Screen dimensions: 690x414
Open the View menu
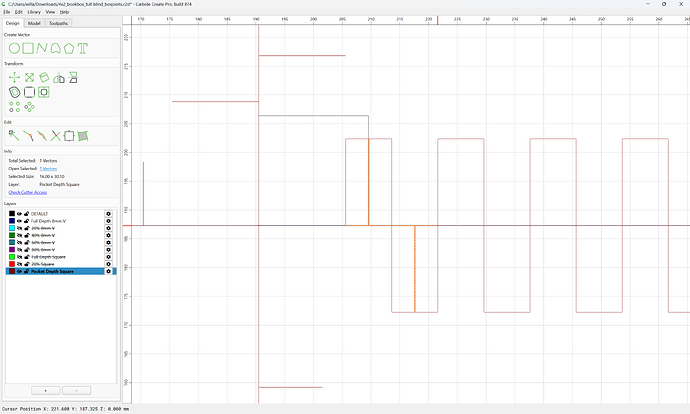coord(50,12)
